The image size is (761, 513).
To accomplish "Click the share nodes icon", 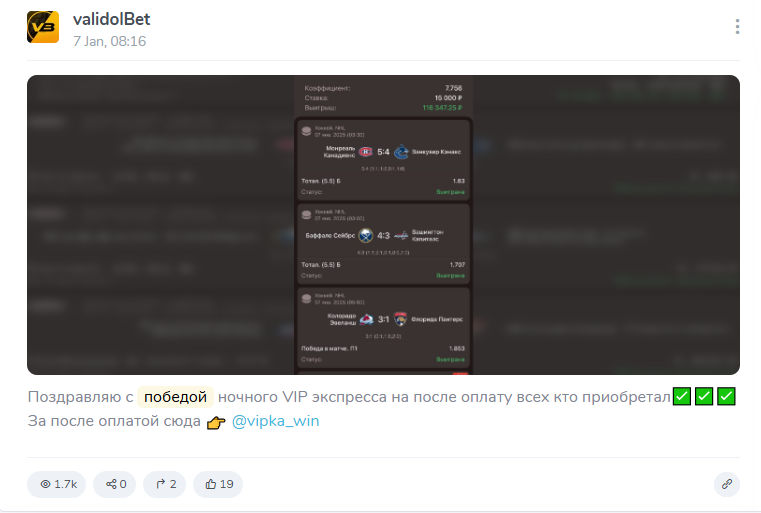I will (x=111, y=484).
